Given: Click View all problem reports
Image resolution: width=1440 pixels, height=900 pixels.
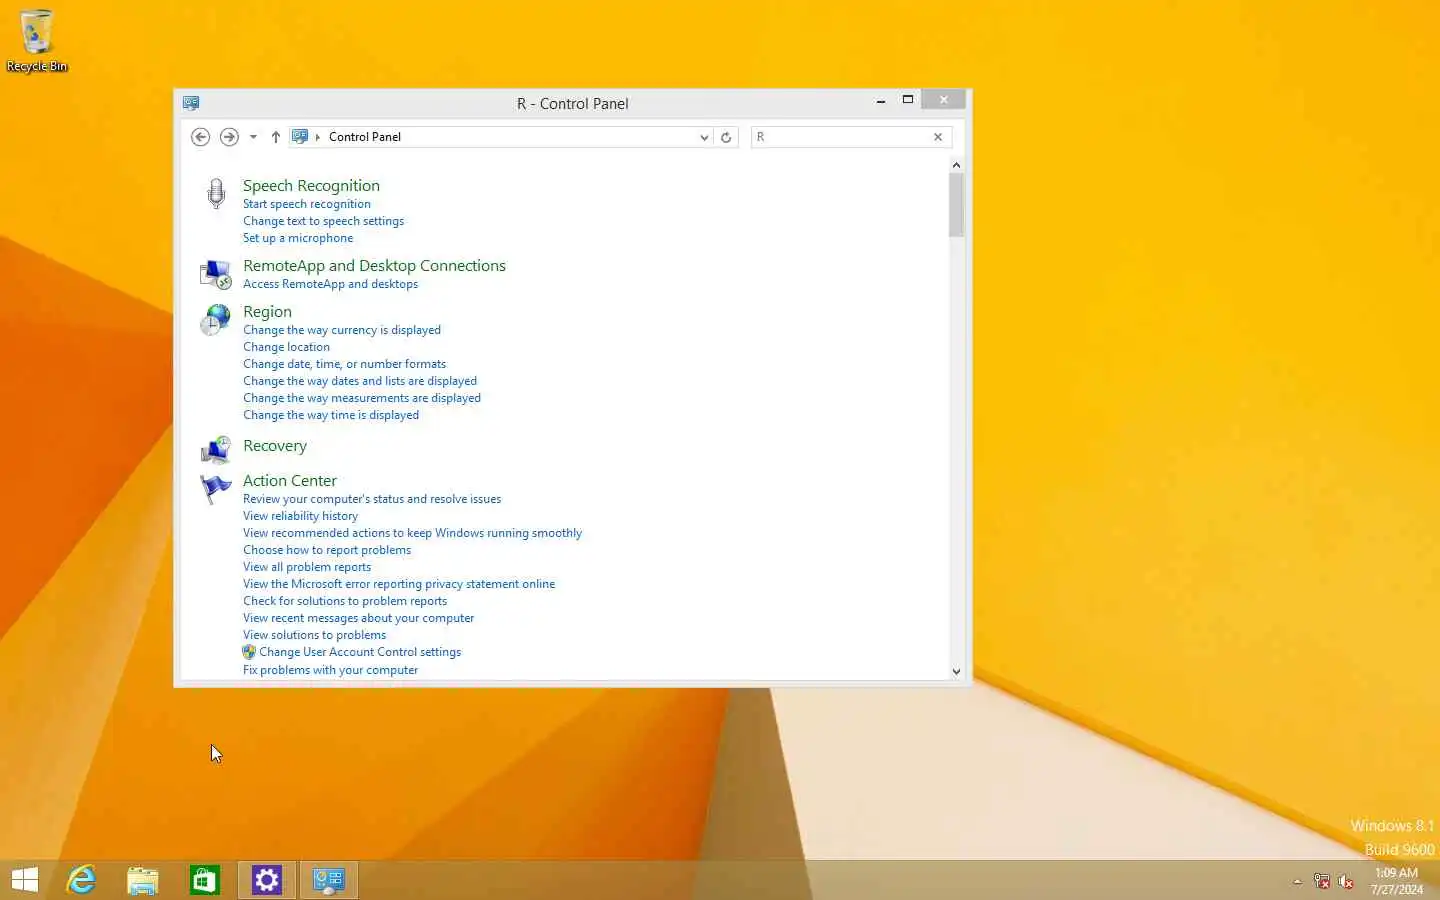Looking at the screenshot, I should [307, 567].
